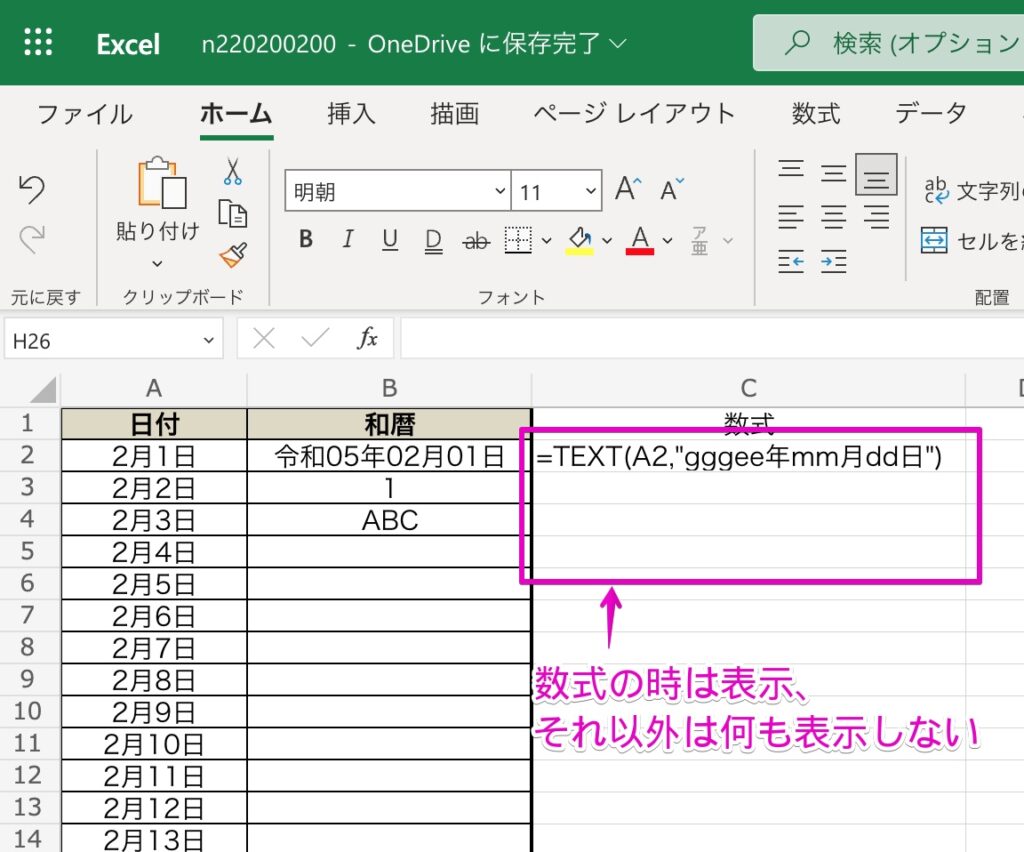Expand fill color options arrow

tap(607, 241)
